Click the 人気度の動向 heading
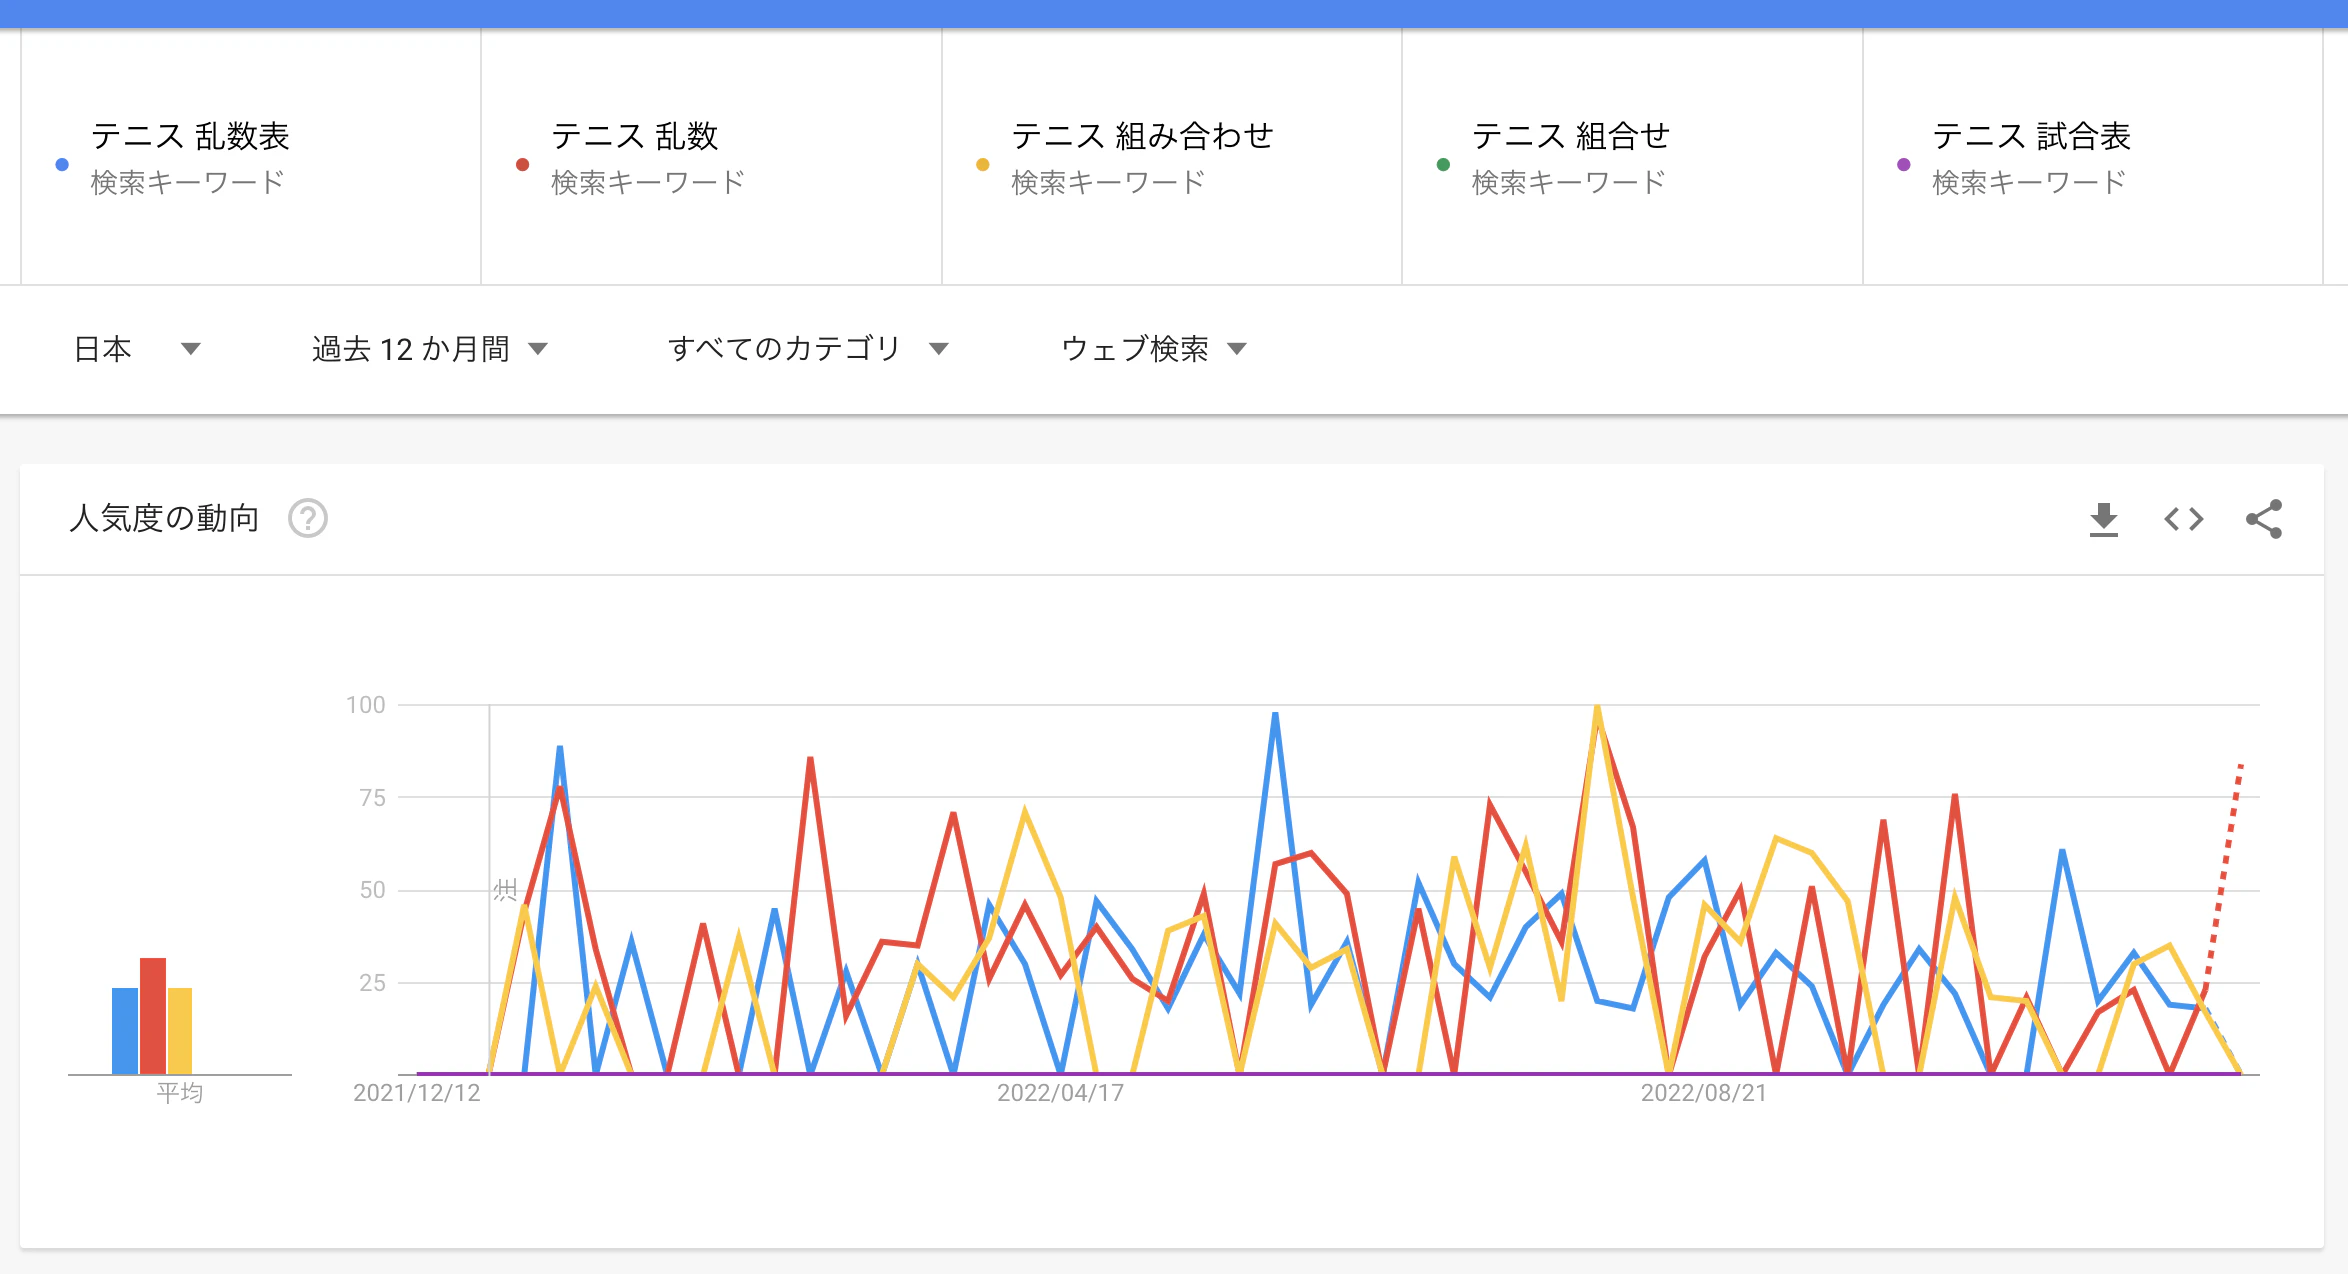 pyautogui.click(x=165, y=518)
